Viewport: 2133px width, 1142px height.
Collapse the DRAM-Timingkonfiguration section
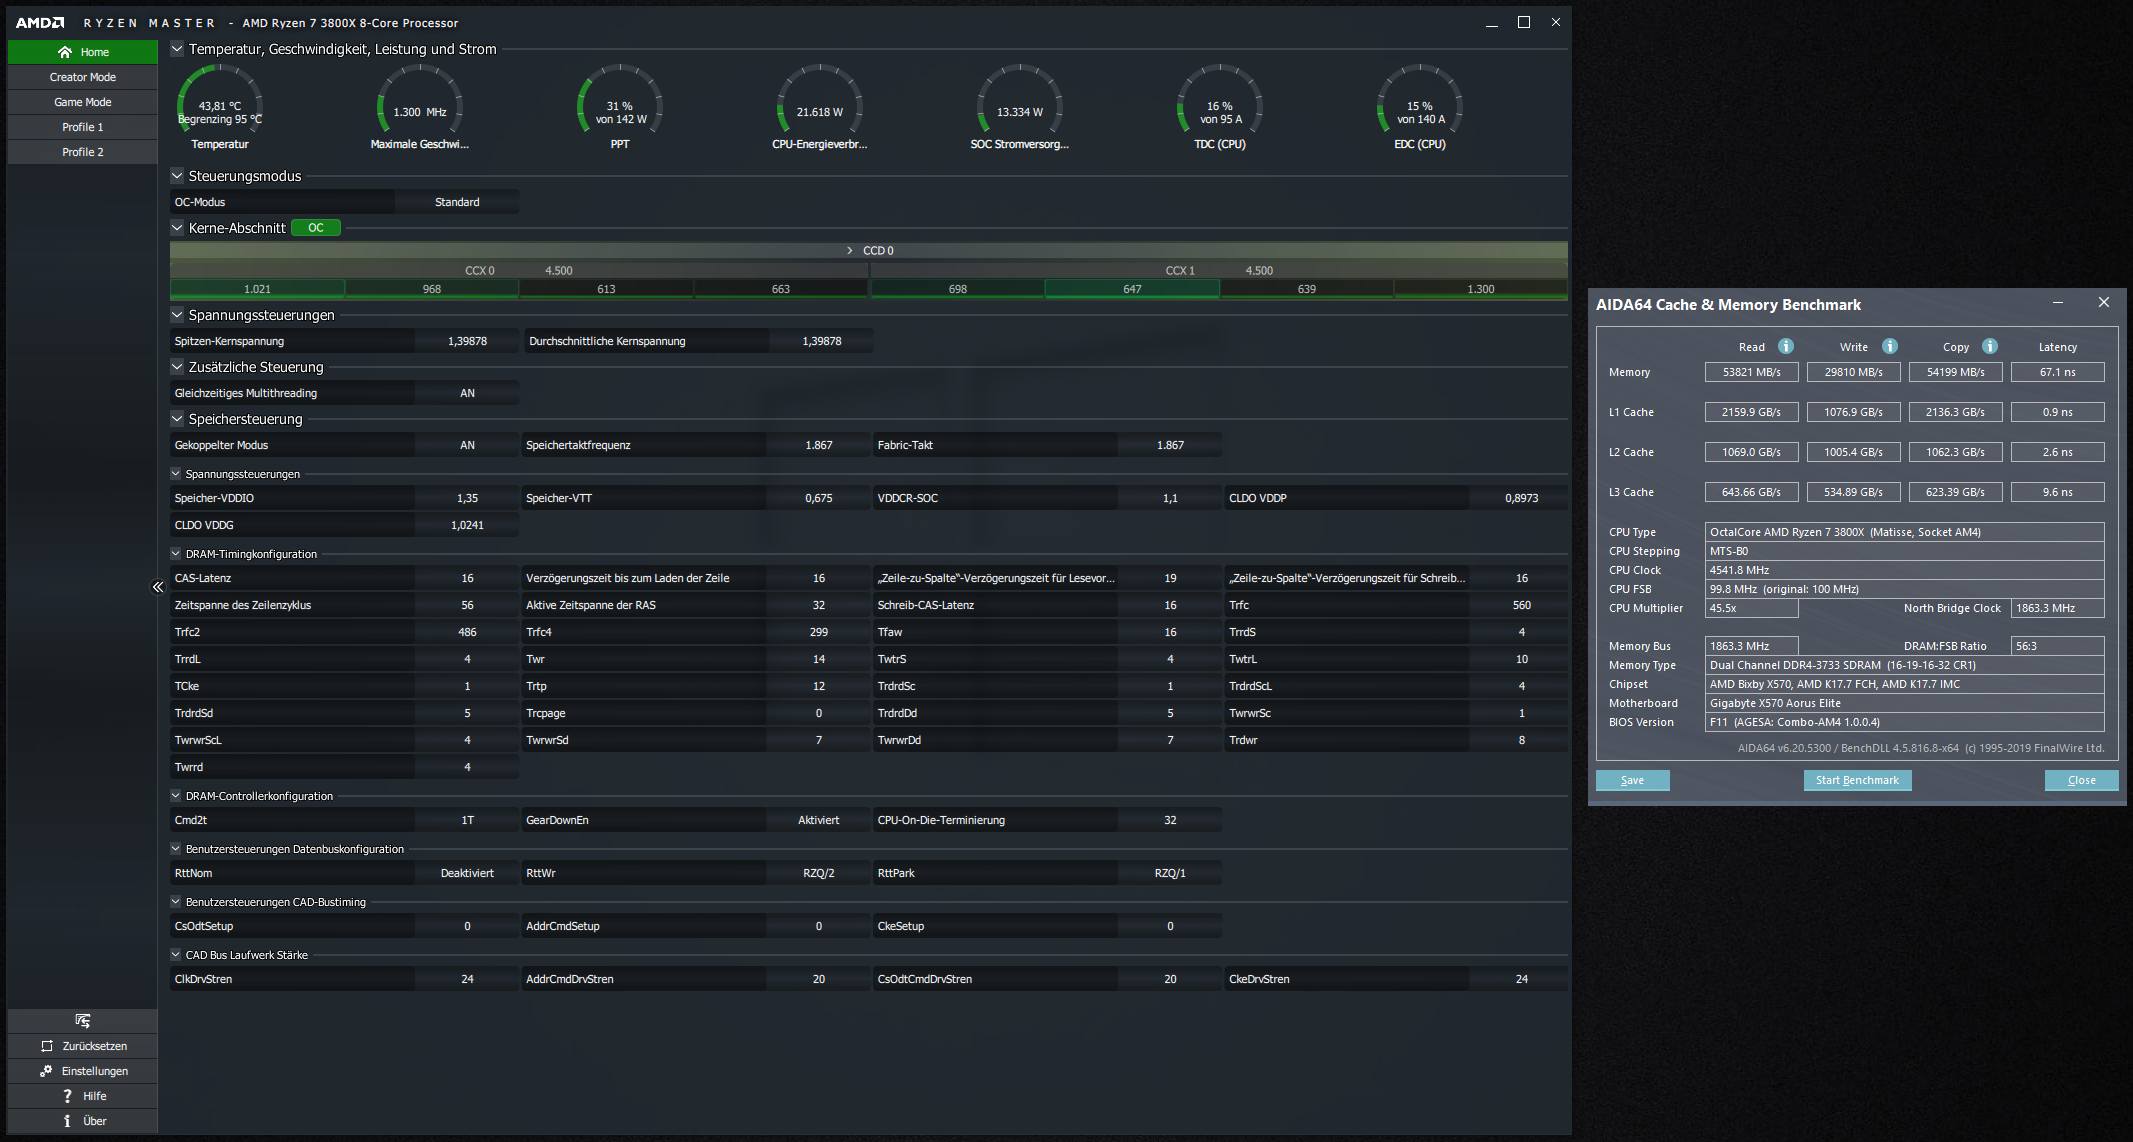click(x=176, y=553)
